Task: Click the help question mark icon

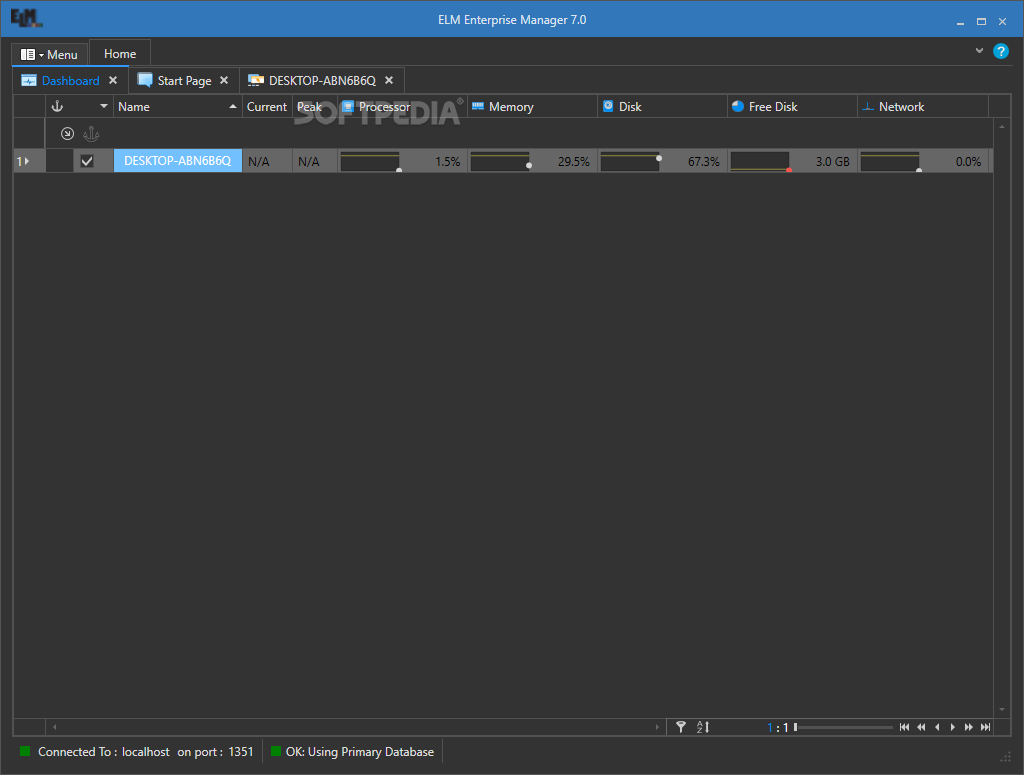Action: (x=1000, y=51)
